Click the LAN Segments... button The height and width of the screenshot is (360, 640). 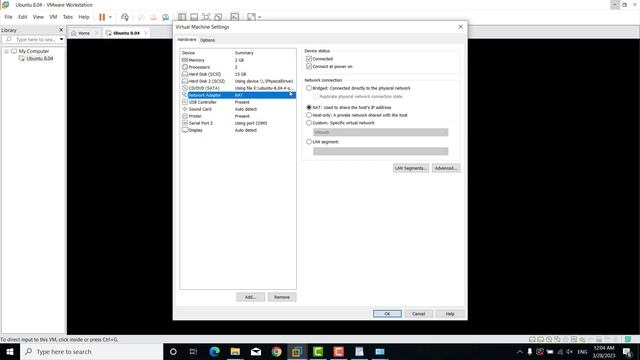(411, 168)
